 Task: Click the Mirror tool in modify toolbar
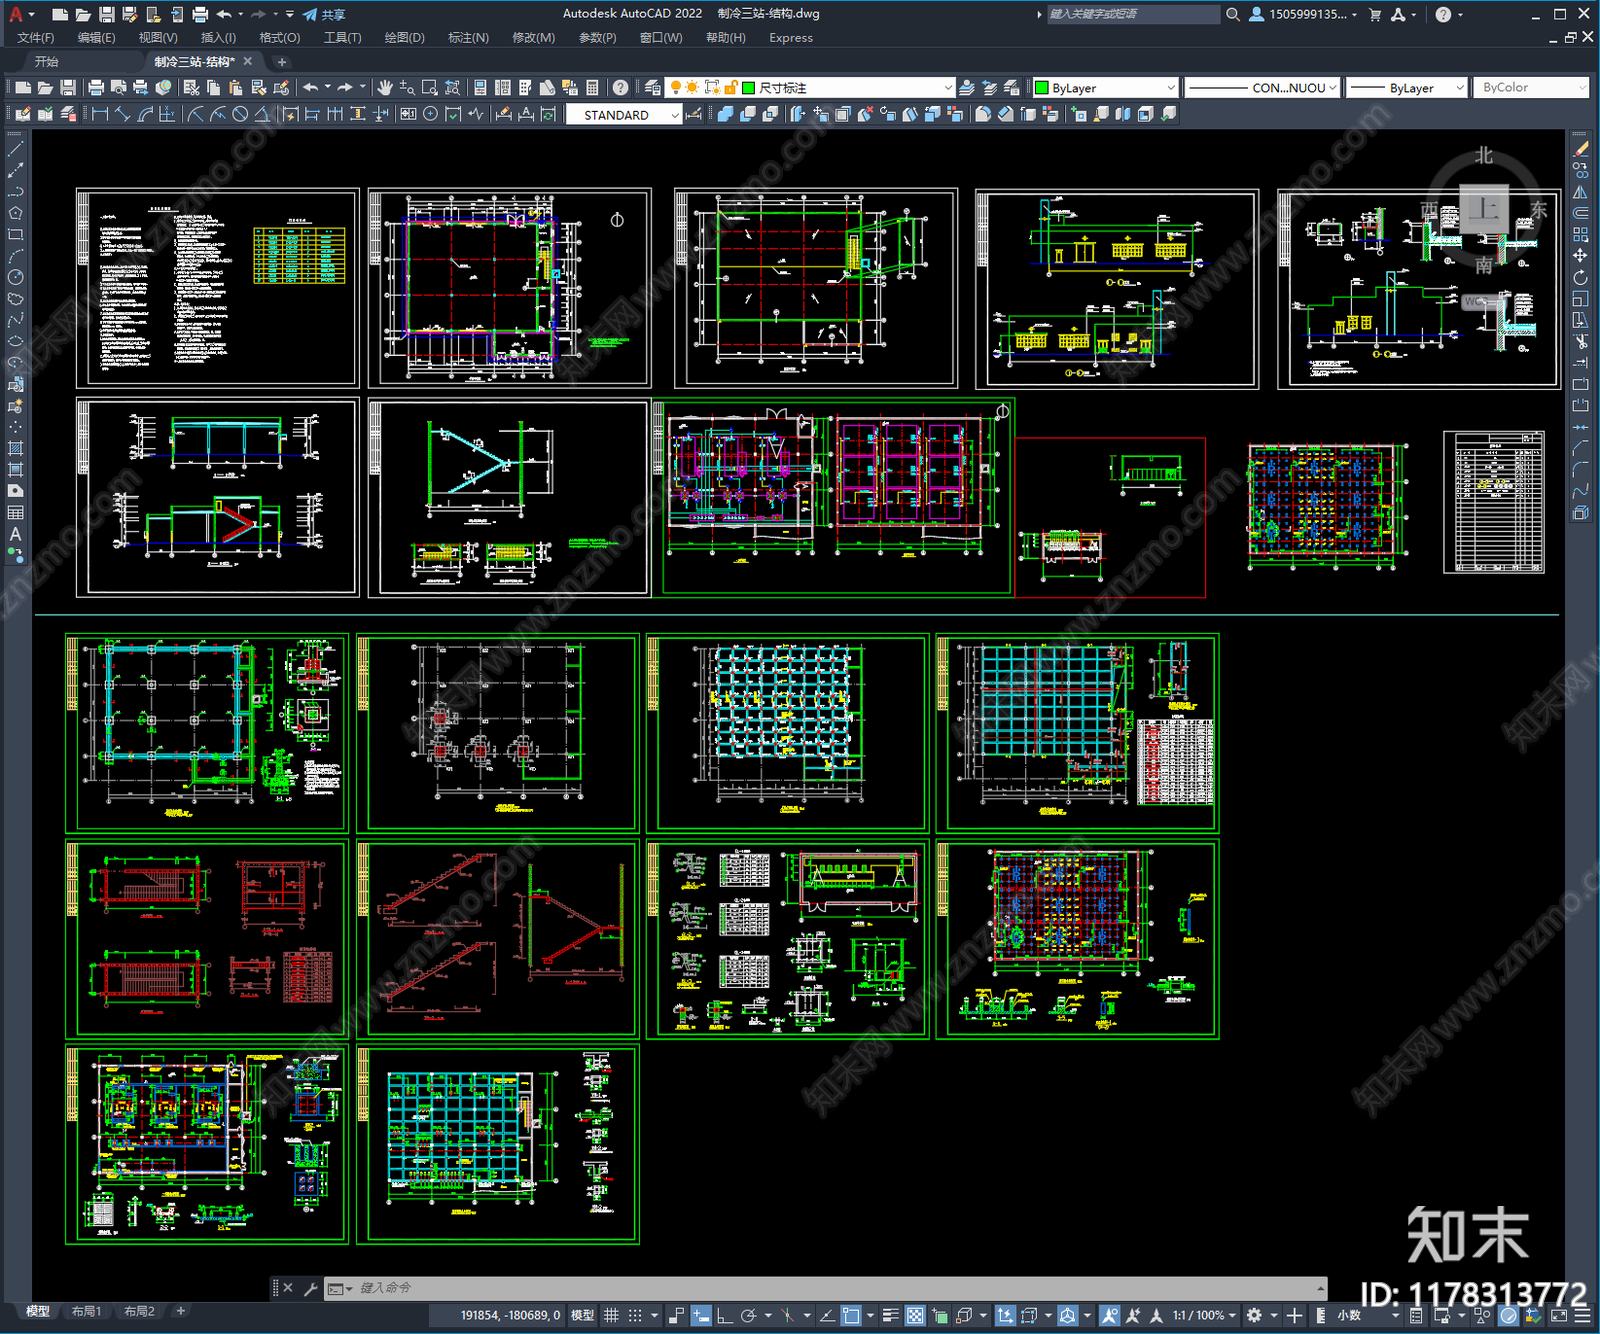tap(1580, 192)
